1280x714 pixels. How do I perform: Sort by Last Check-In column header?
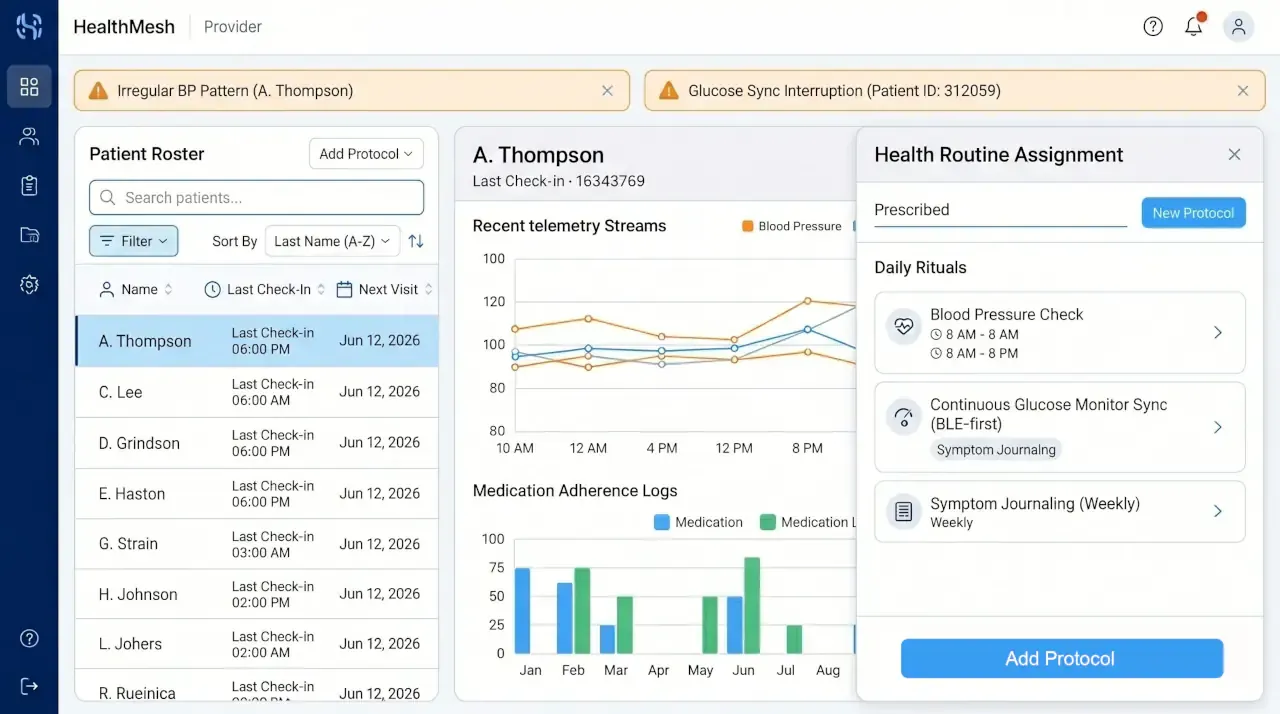click(x=264, y=289)
